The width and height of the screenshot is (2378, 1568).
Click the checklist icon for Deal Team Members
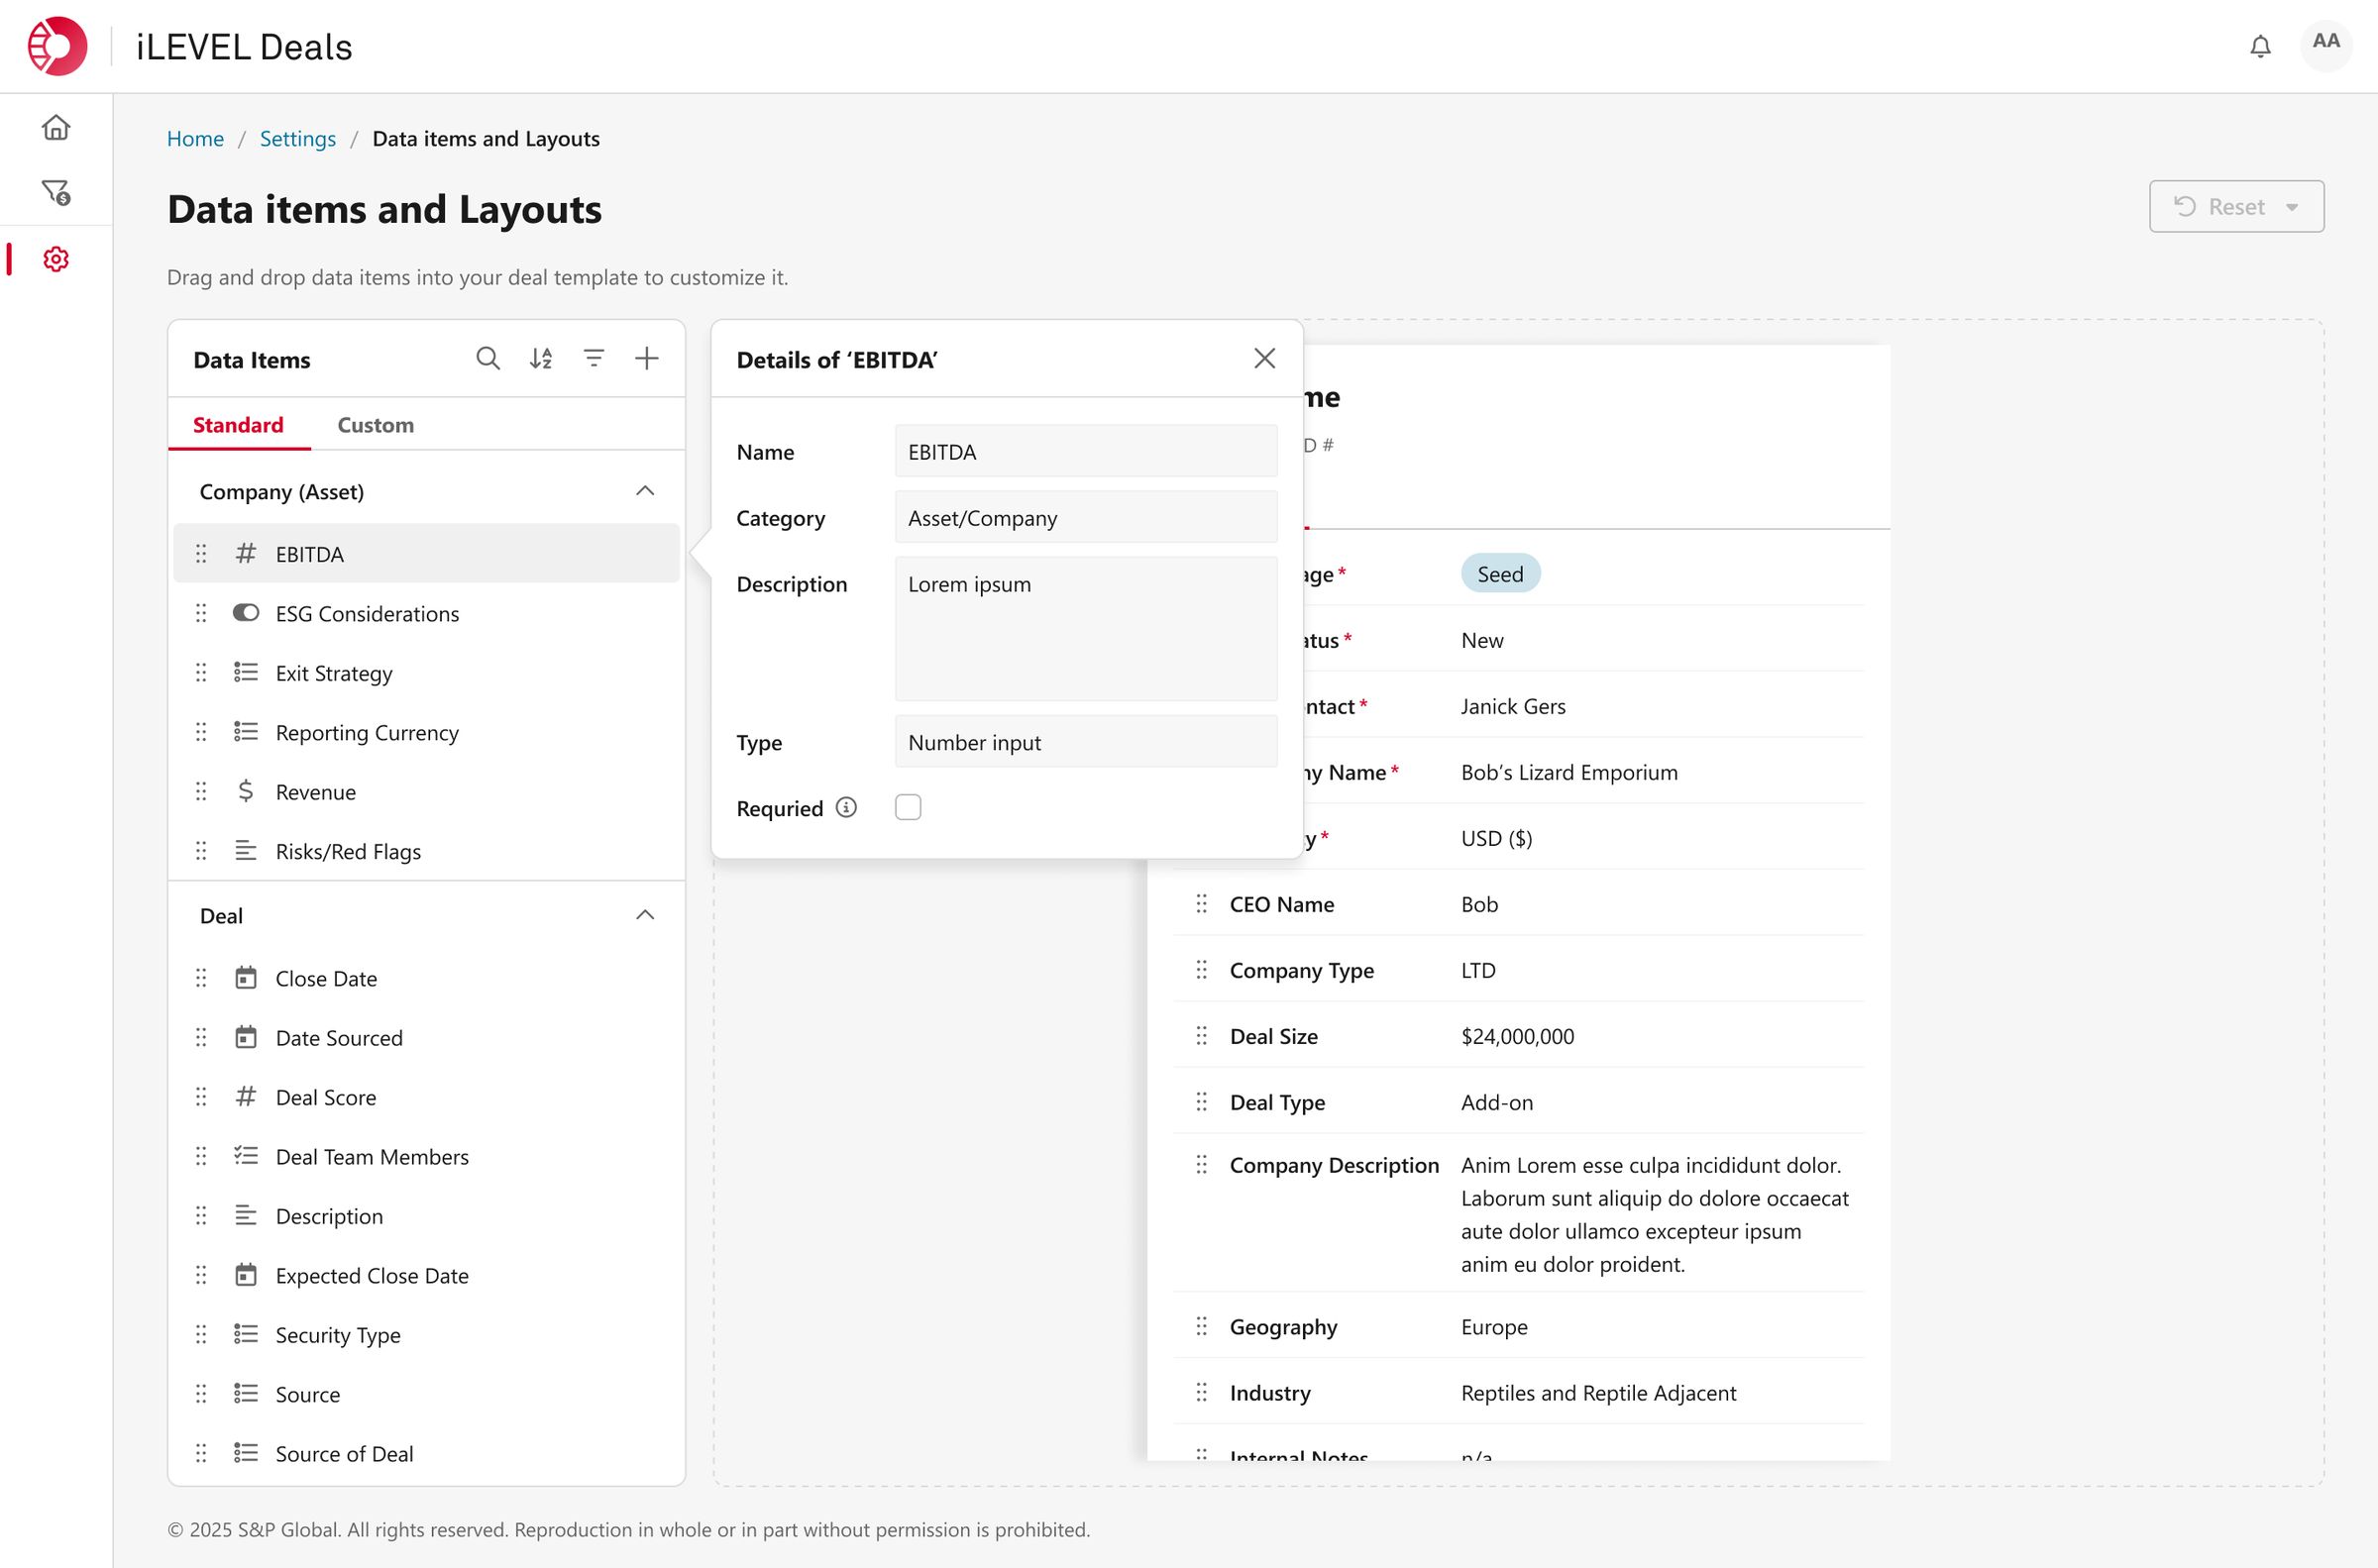click(x=246, y=1156)
